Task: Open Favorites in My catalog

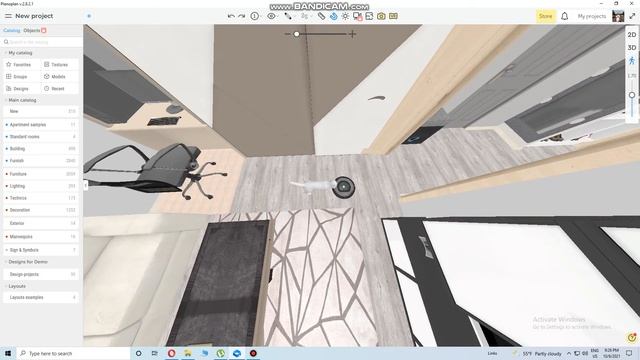Action: [x=22, y=64]
